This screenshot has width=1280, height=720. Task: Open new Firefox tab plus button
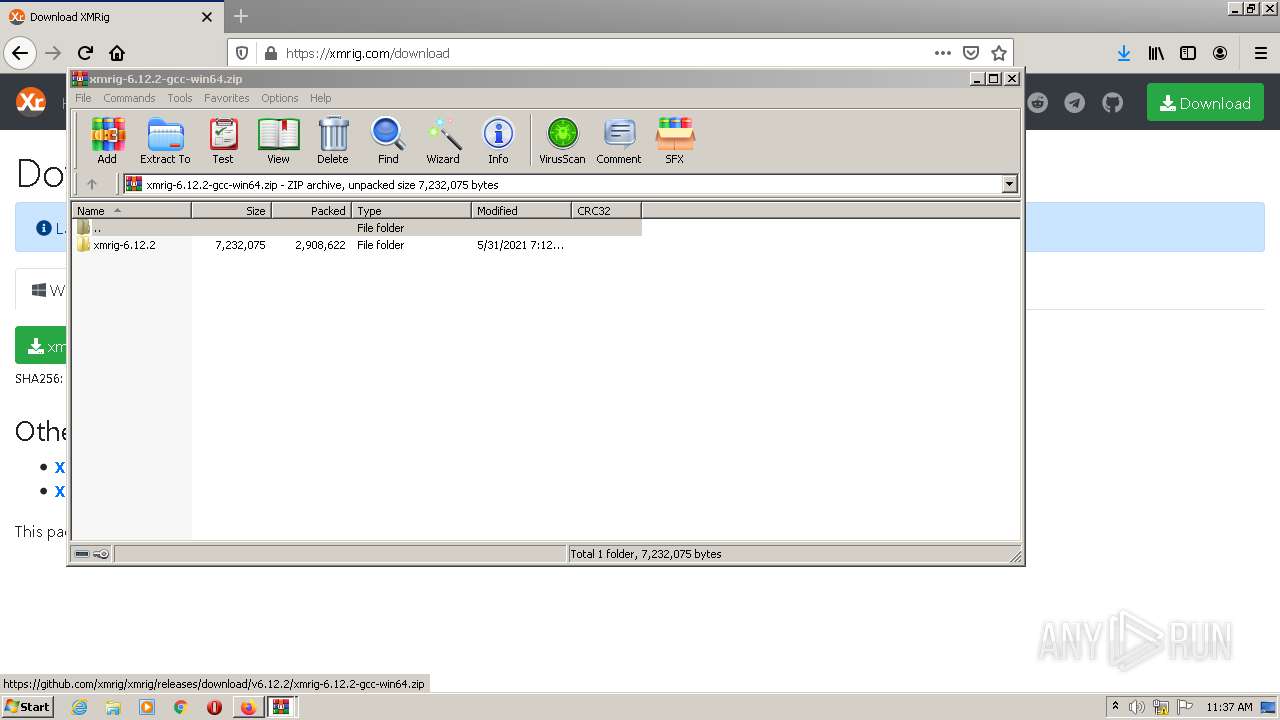240,16
